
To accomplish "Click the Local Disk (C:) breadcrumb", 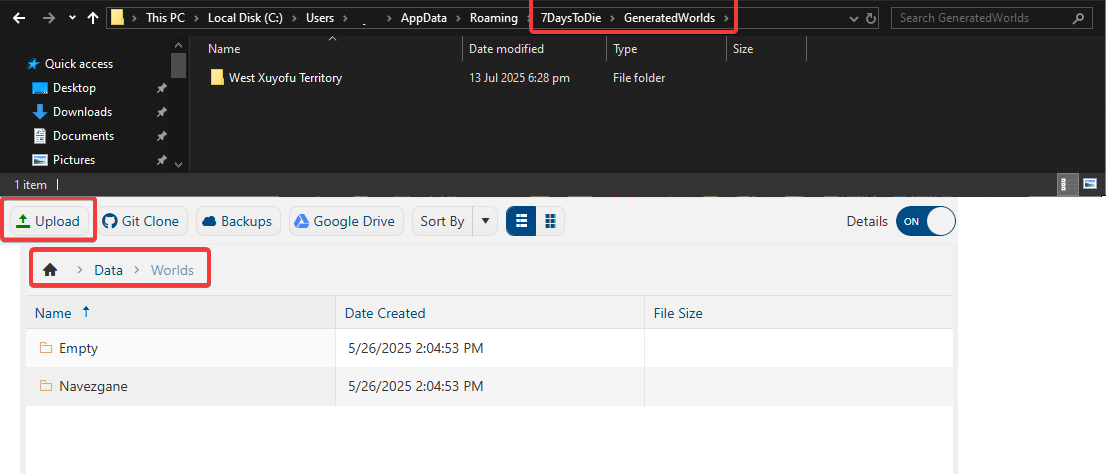I will tap(245, 18).
